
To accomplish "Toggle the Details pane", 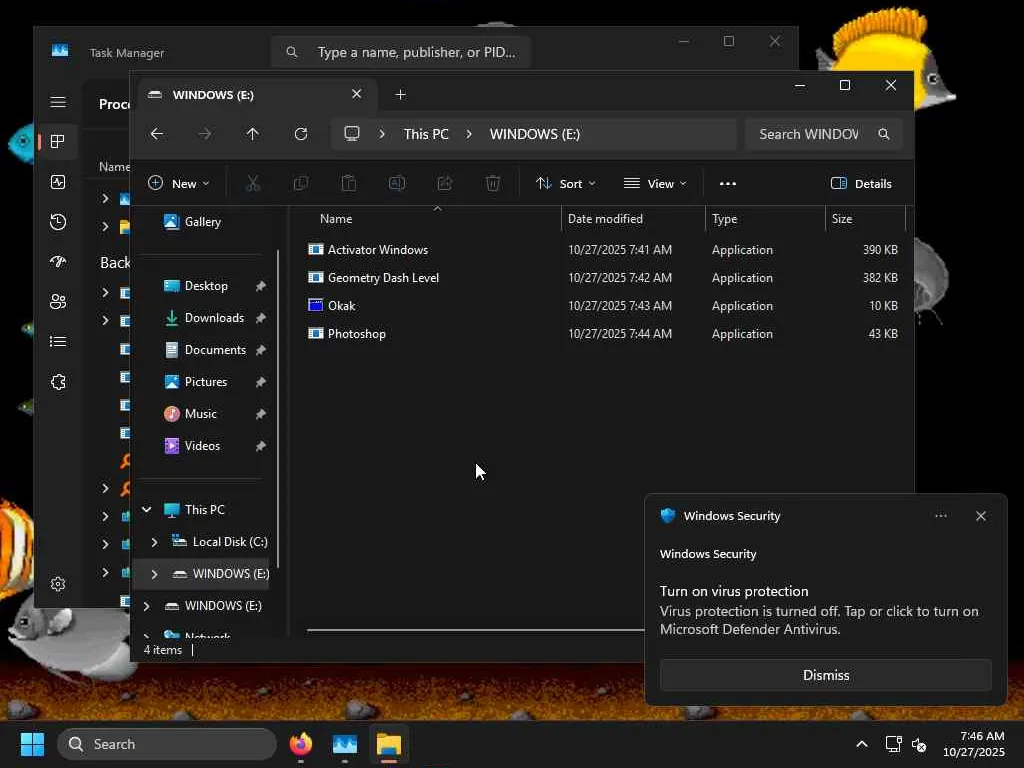I will pos(861,184).
